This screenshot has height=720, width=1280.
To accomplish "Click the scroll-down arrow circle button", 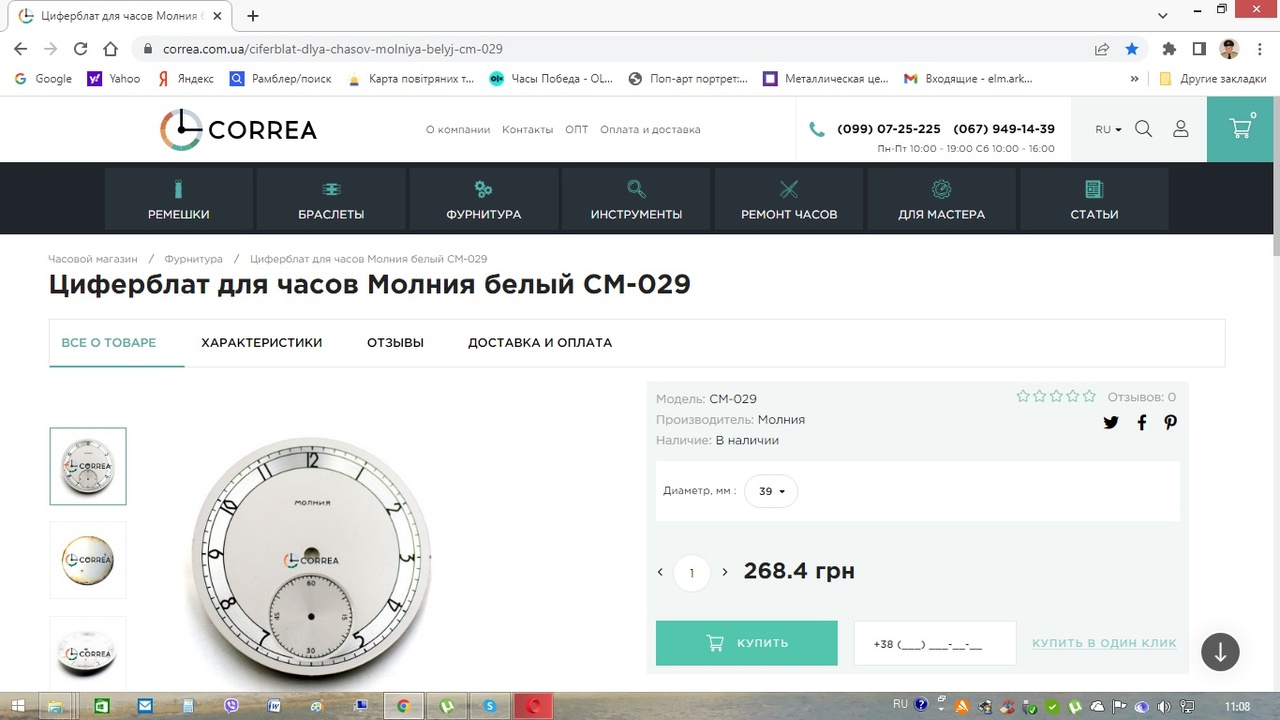I will point(1220,652).
